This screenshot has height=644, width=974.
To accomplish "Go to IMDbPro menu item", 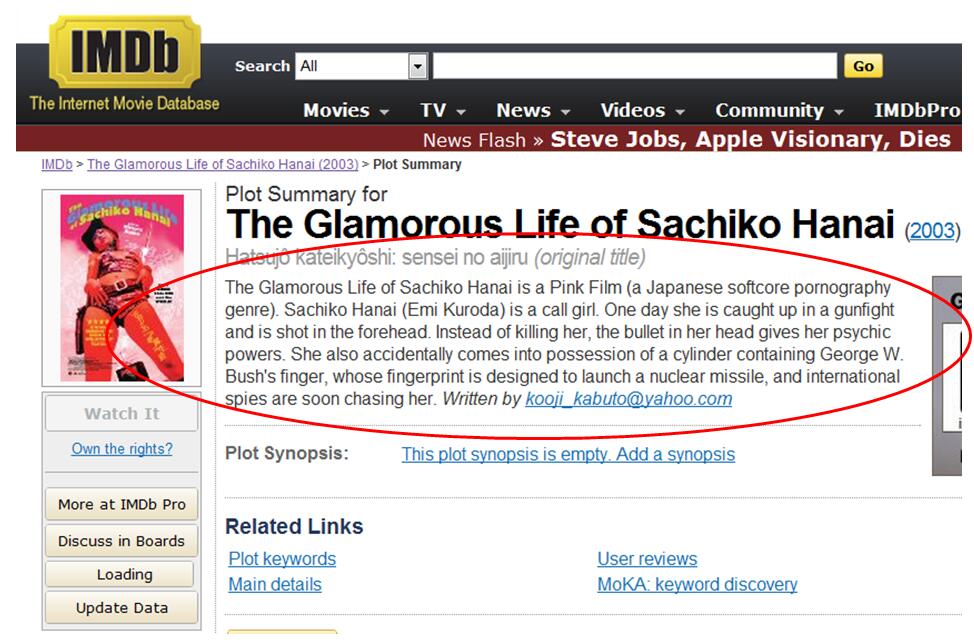I will coord(916,111).
